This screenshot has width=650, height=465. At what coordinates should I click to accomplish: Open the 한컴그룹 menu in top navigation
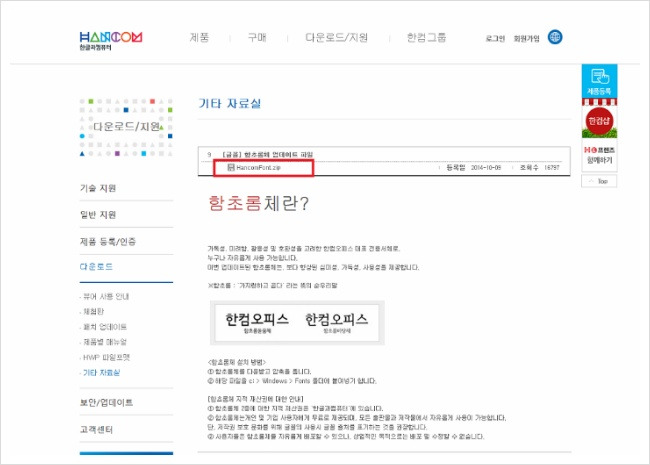click(x=426, y=38)
